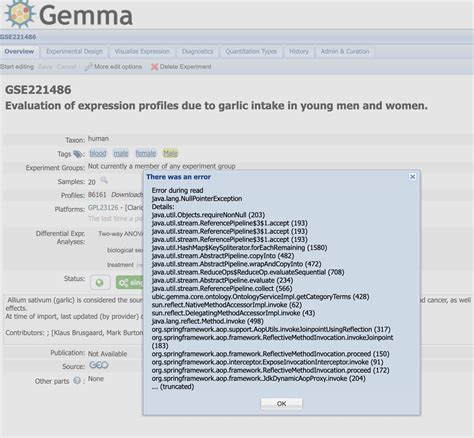Open the GEO source logo link
Image resolution: width=474 pixels, height=438 pixels.
[x=99, y=365]
